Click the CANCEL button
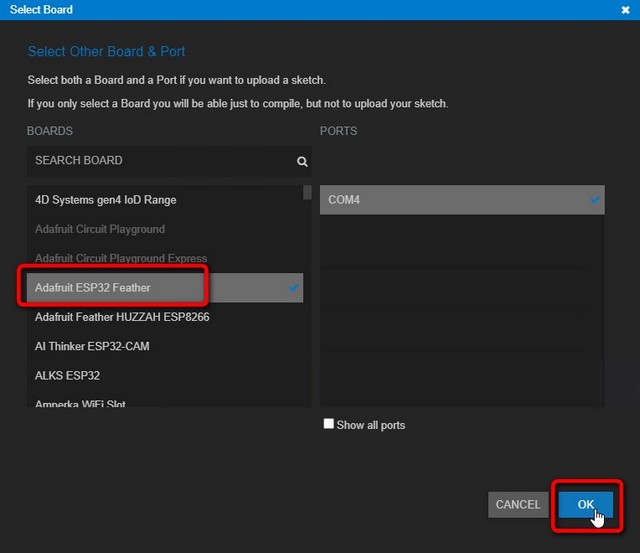 pyautogui.click(x=518, y=505)
